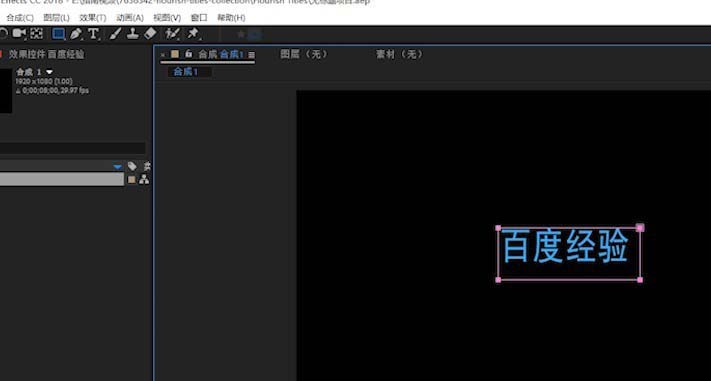The image size is (711, 381).
Task: Select the highlighted grey project item row
Action: (x=62, y=180)
